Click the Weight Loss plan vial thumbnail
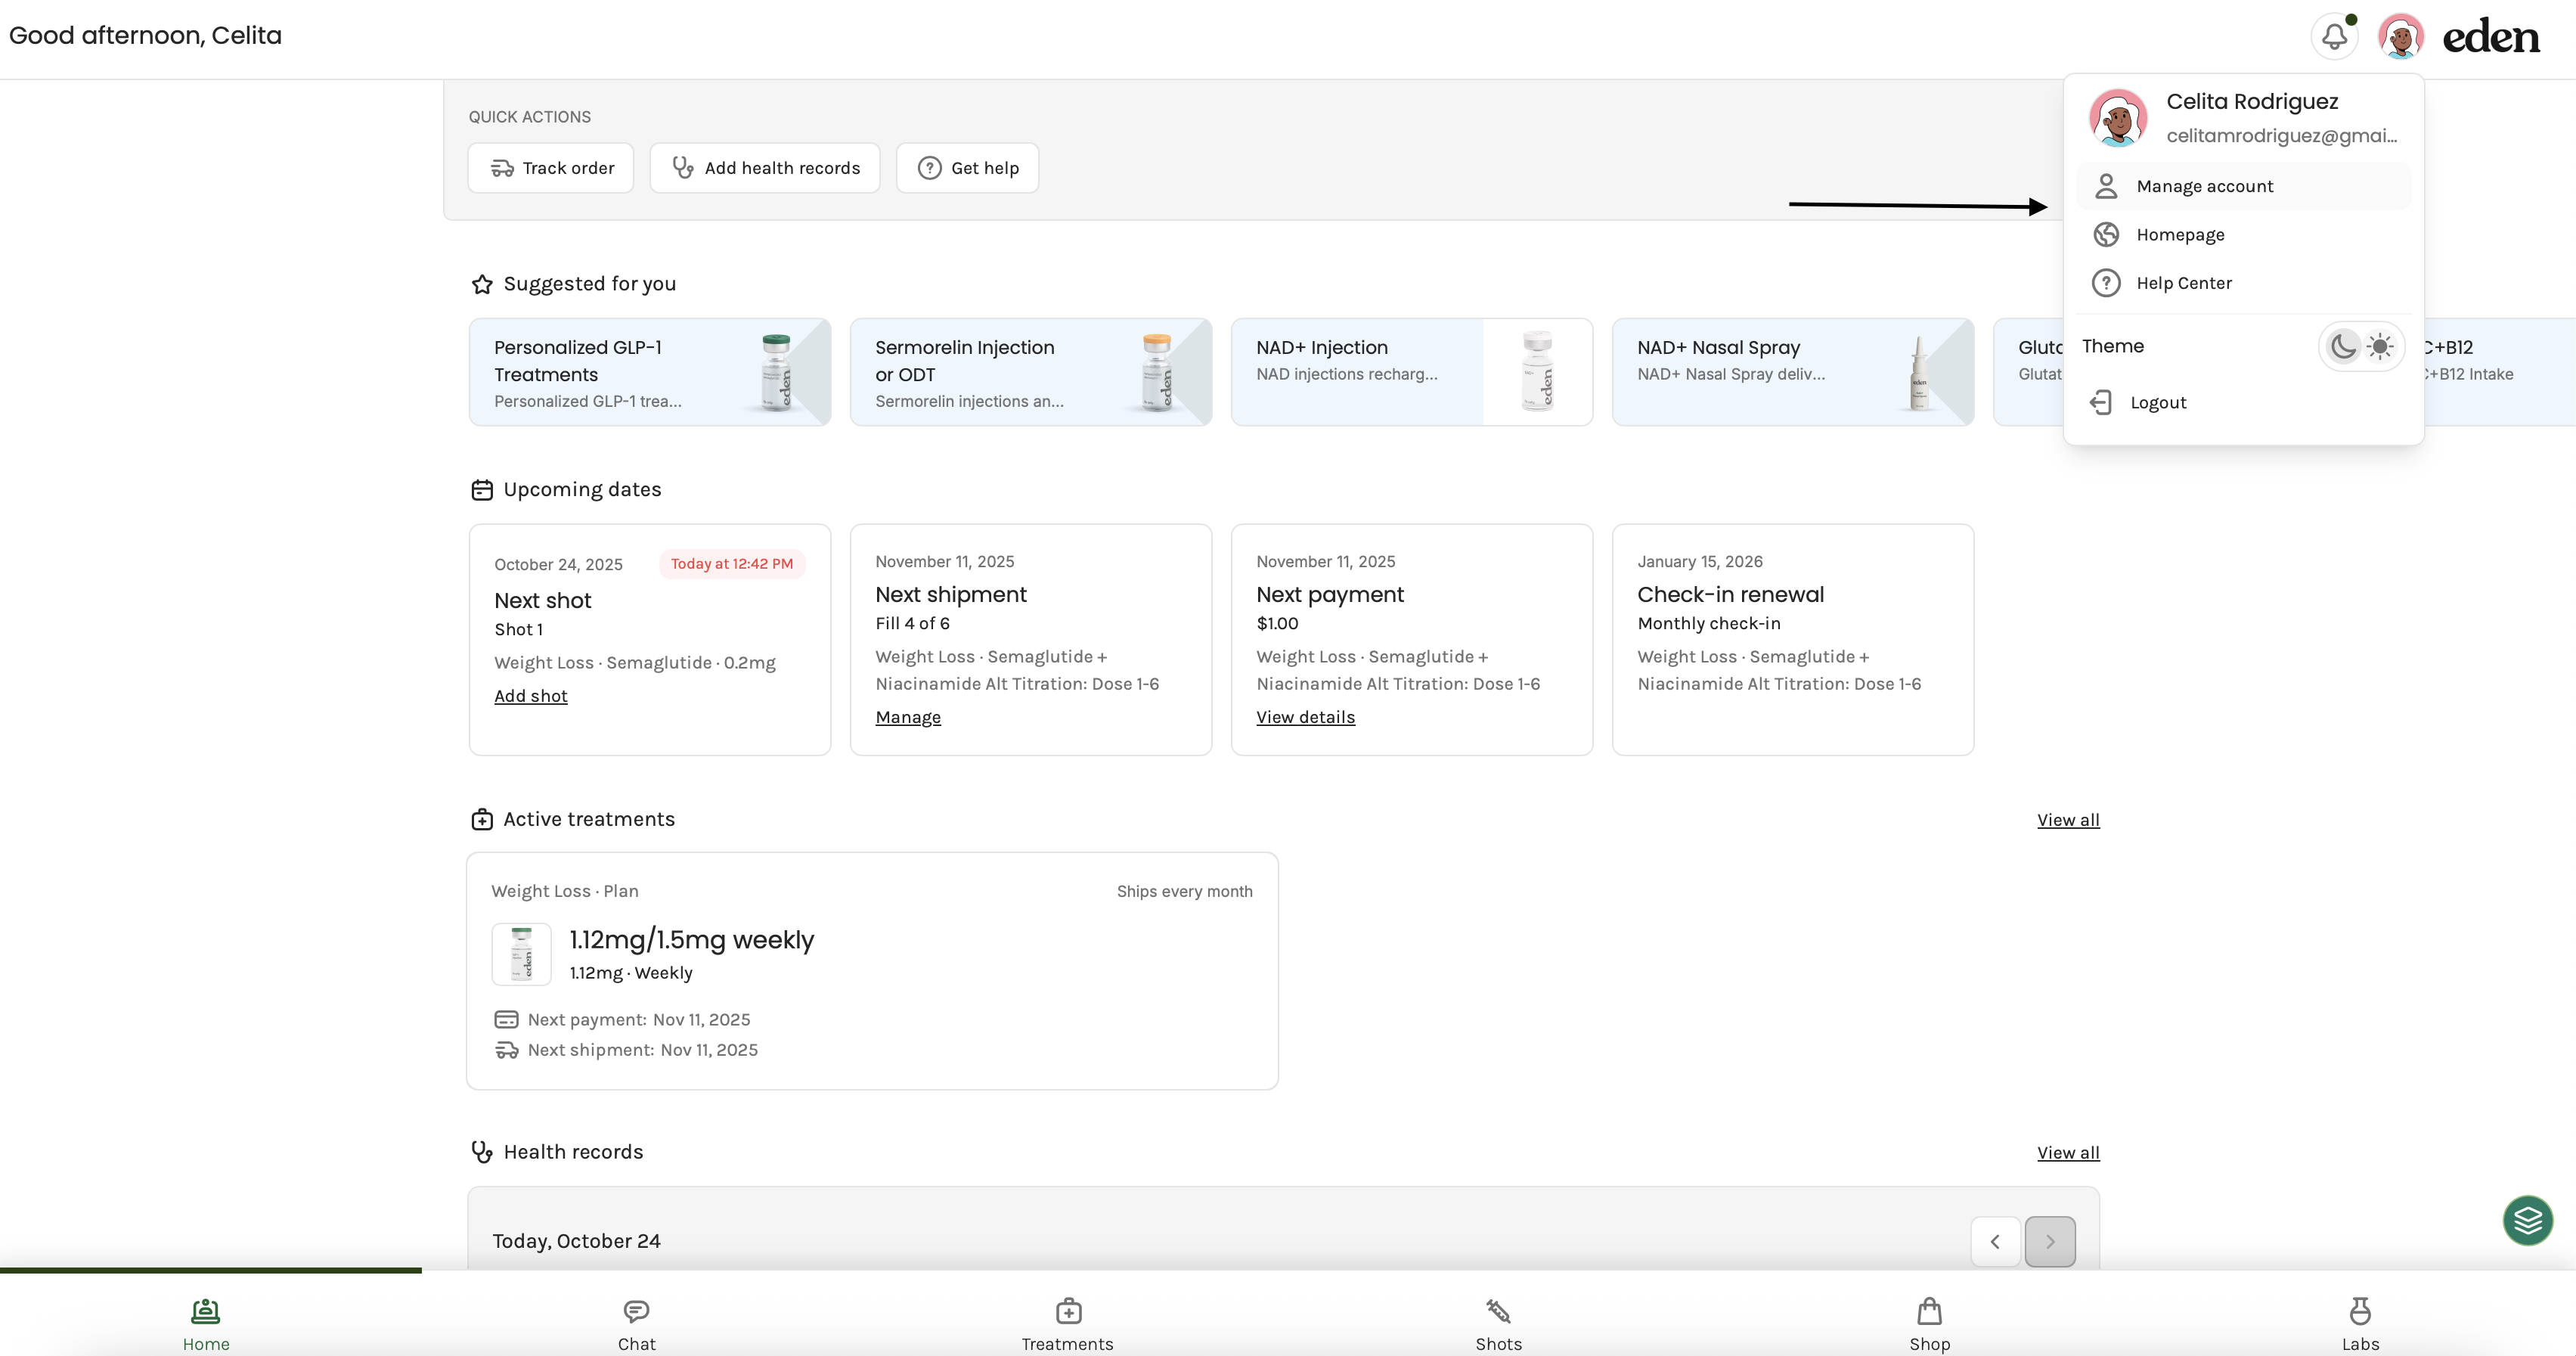Image resolution: width=2576 pixels, height=1356 pixels. [521, 954]
